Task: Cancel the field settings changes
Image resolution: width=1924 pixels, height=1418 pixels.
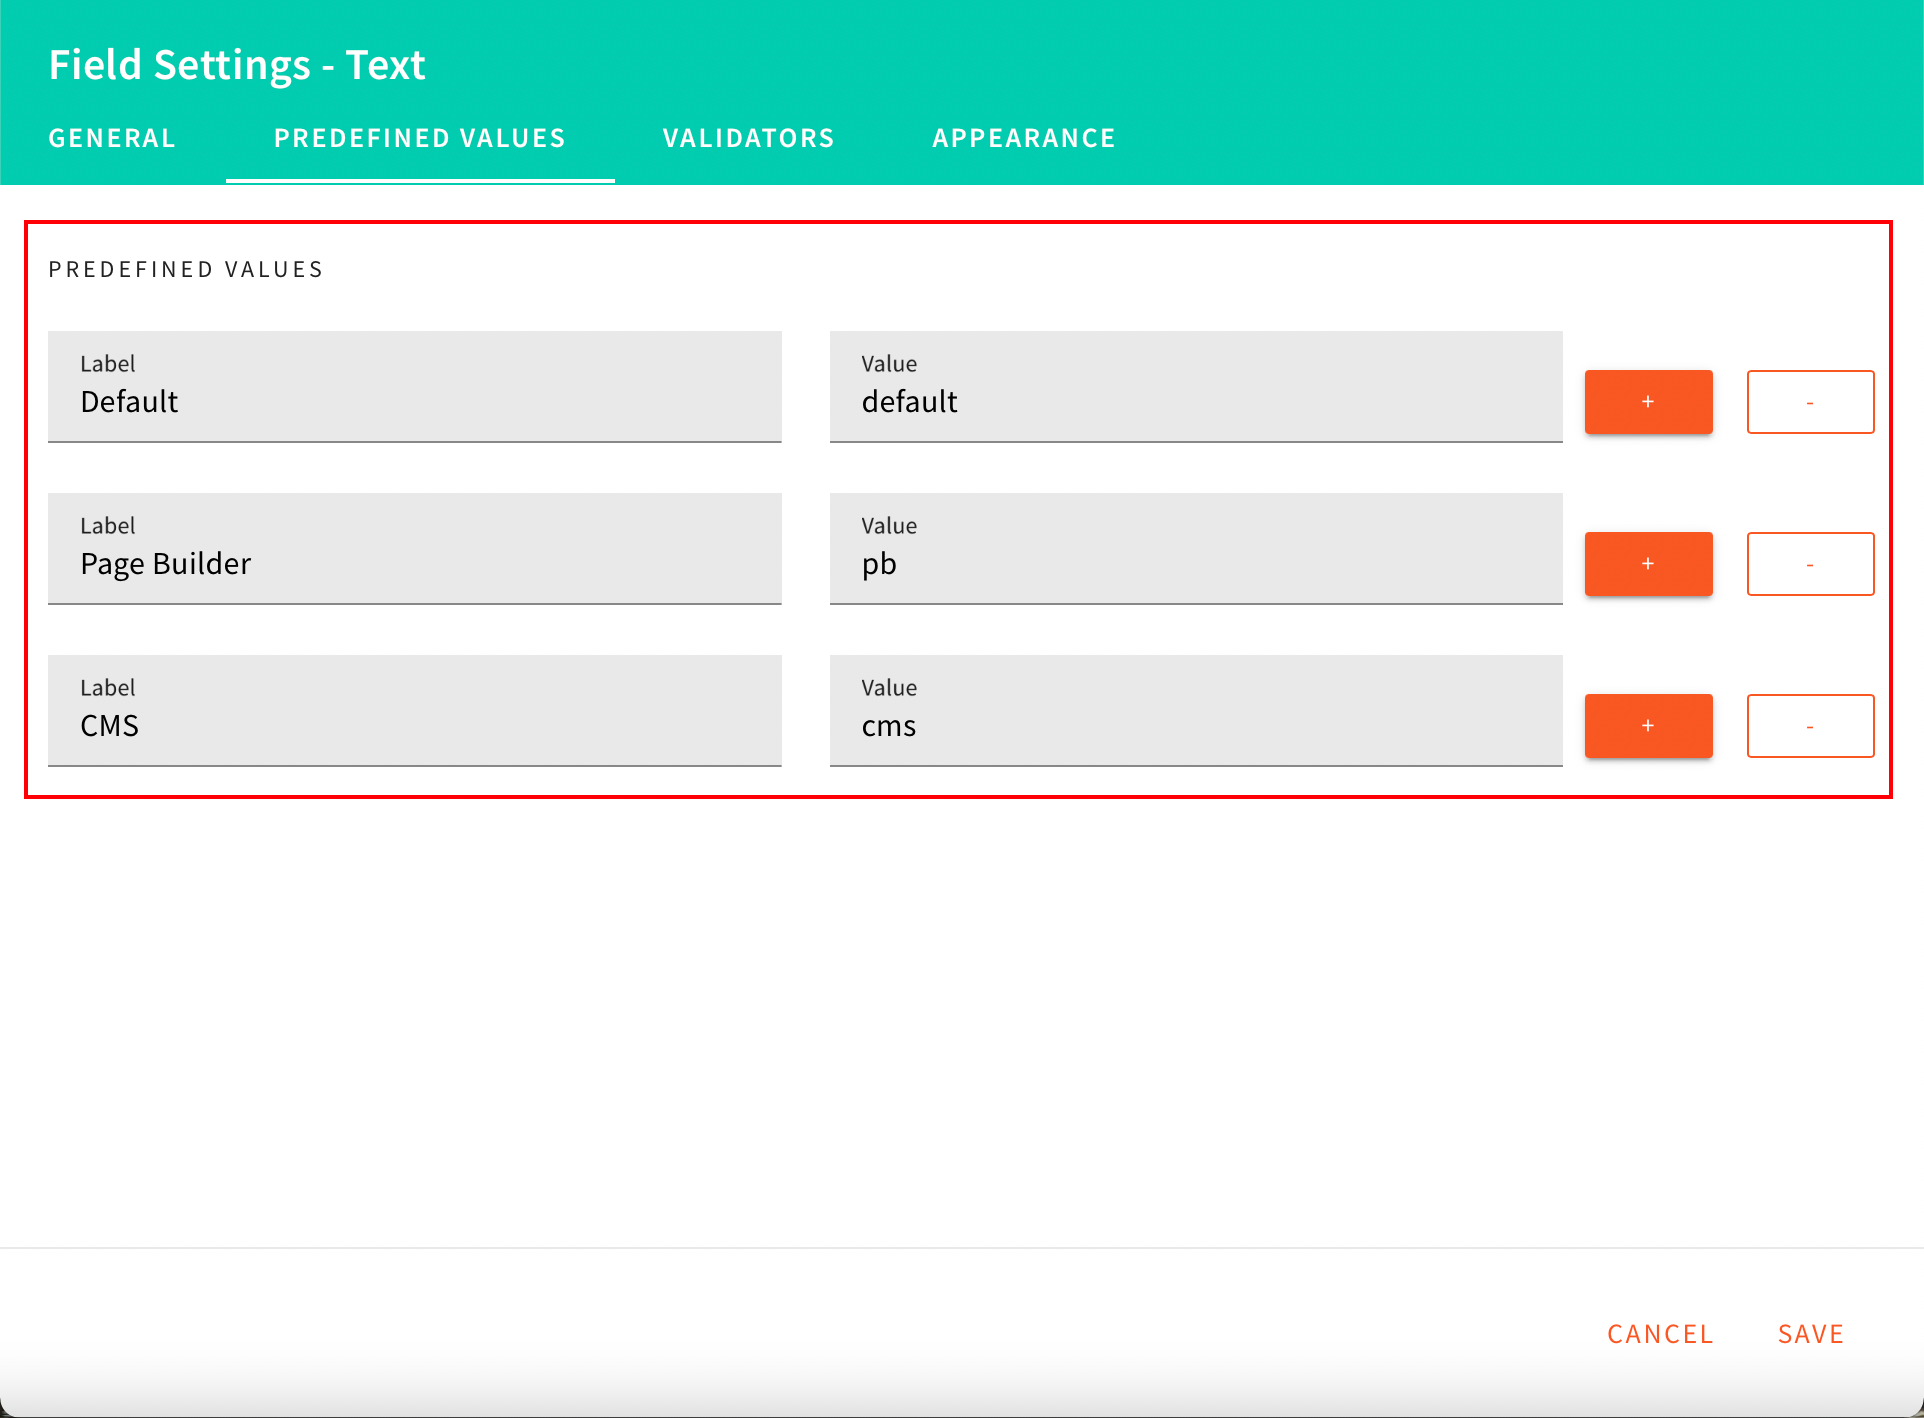Action: coord(1659,1333)
